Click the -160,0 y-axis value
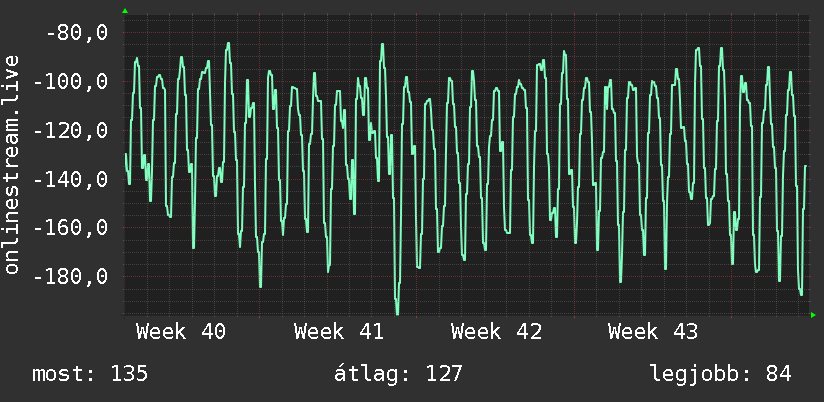Image resolution: width=824 pixels, height=402 pixels. (x=70, y=228)
